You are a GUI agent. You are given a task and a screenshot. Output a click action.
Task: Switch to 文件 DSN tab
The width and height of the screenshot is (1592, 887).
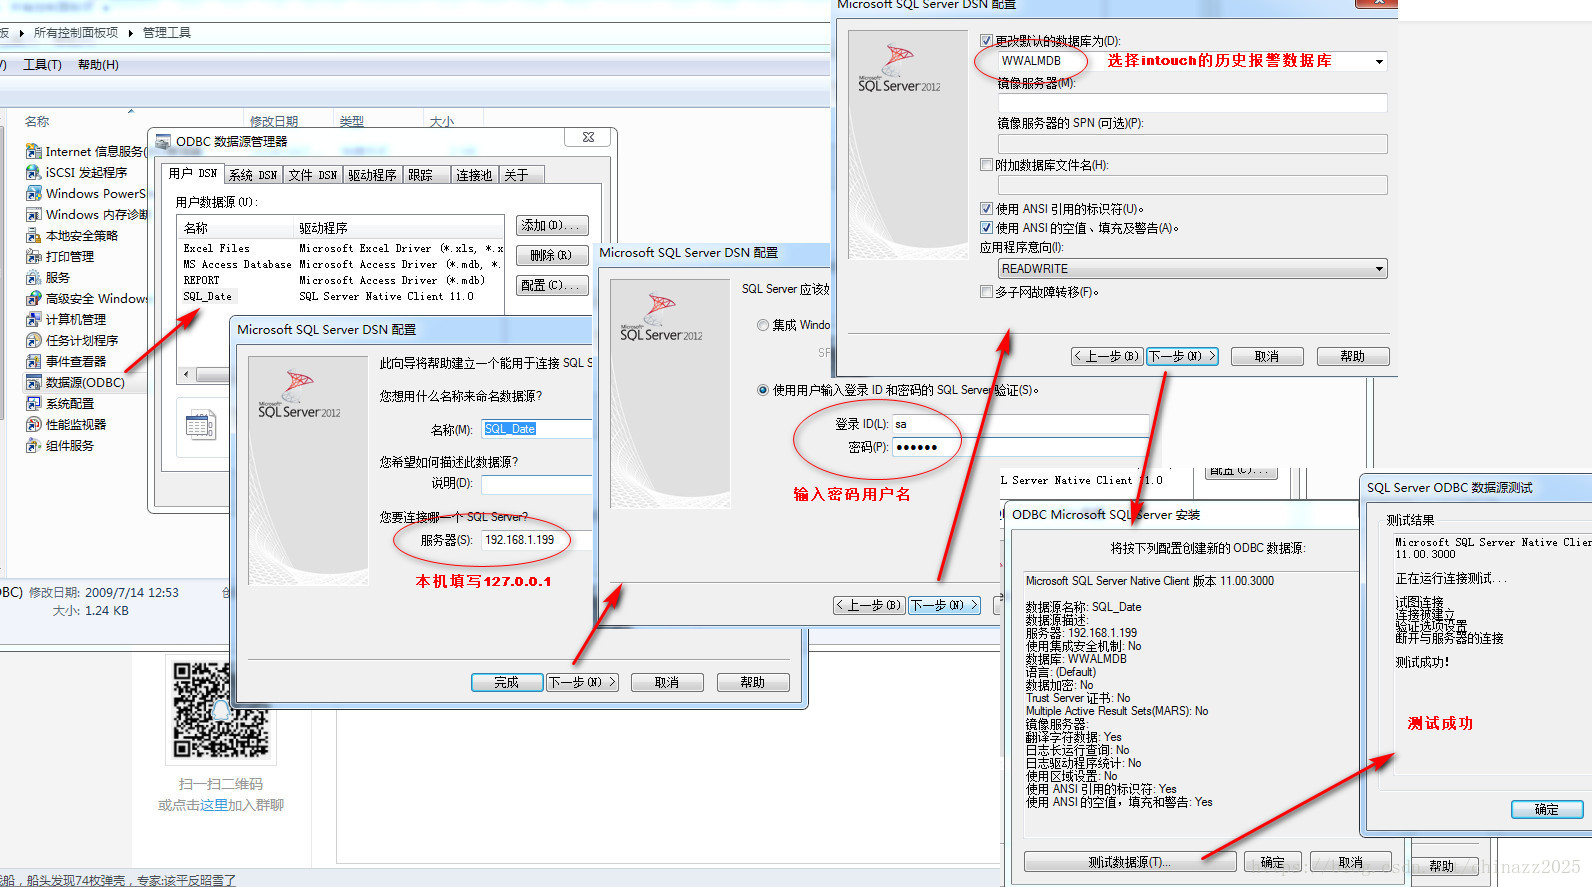(x=313, y=175)
